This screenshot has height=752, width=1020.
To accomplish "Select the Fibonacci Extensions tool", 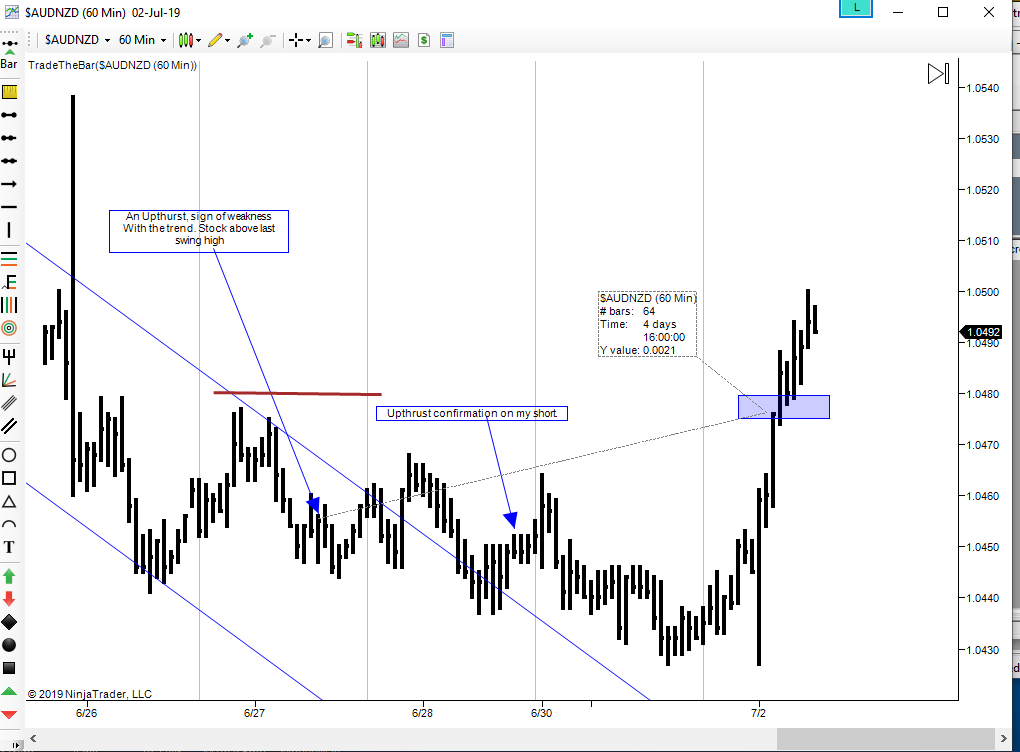I will click(x=9, y=282).
